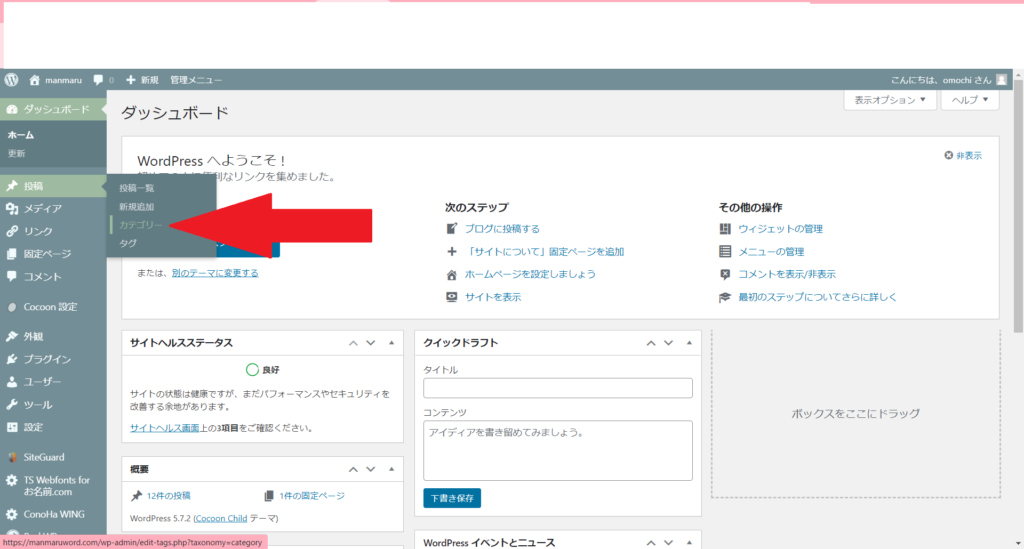This screenshot has height=549, width=1024.
Task: Open the ダッシュボード gauge icon
Action: pos(12,109)
